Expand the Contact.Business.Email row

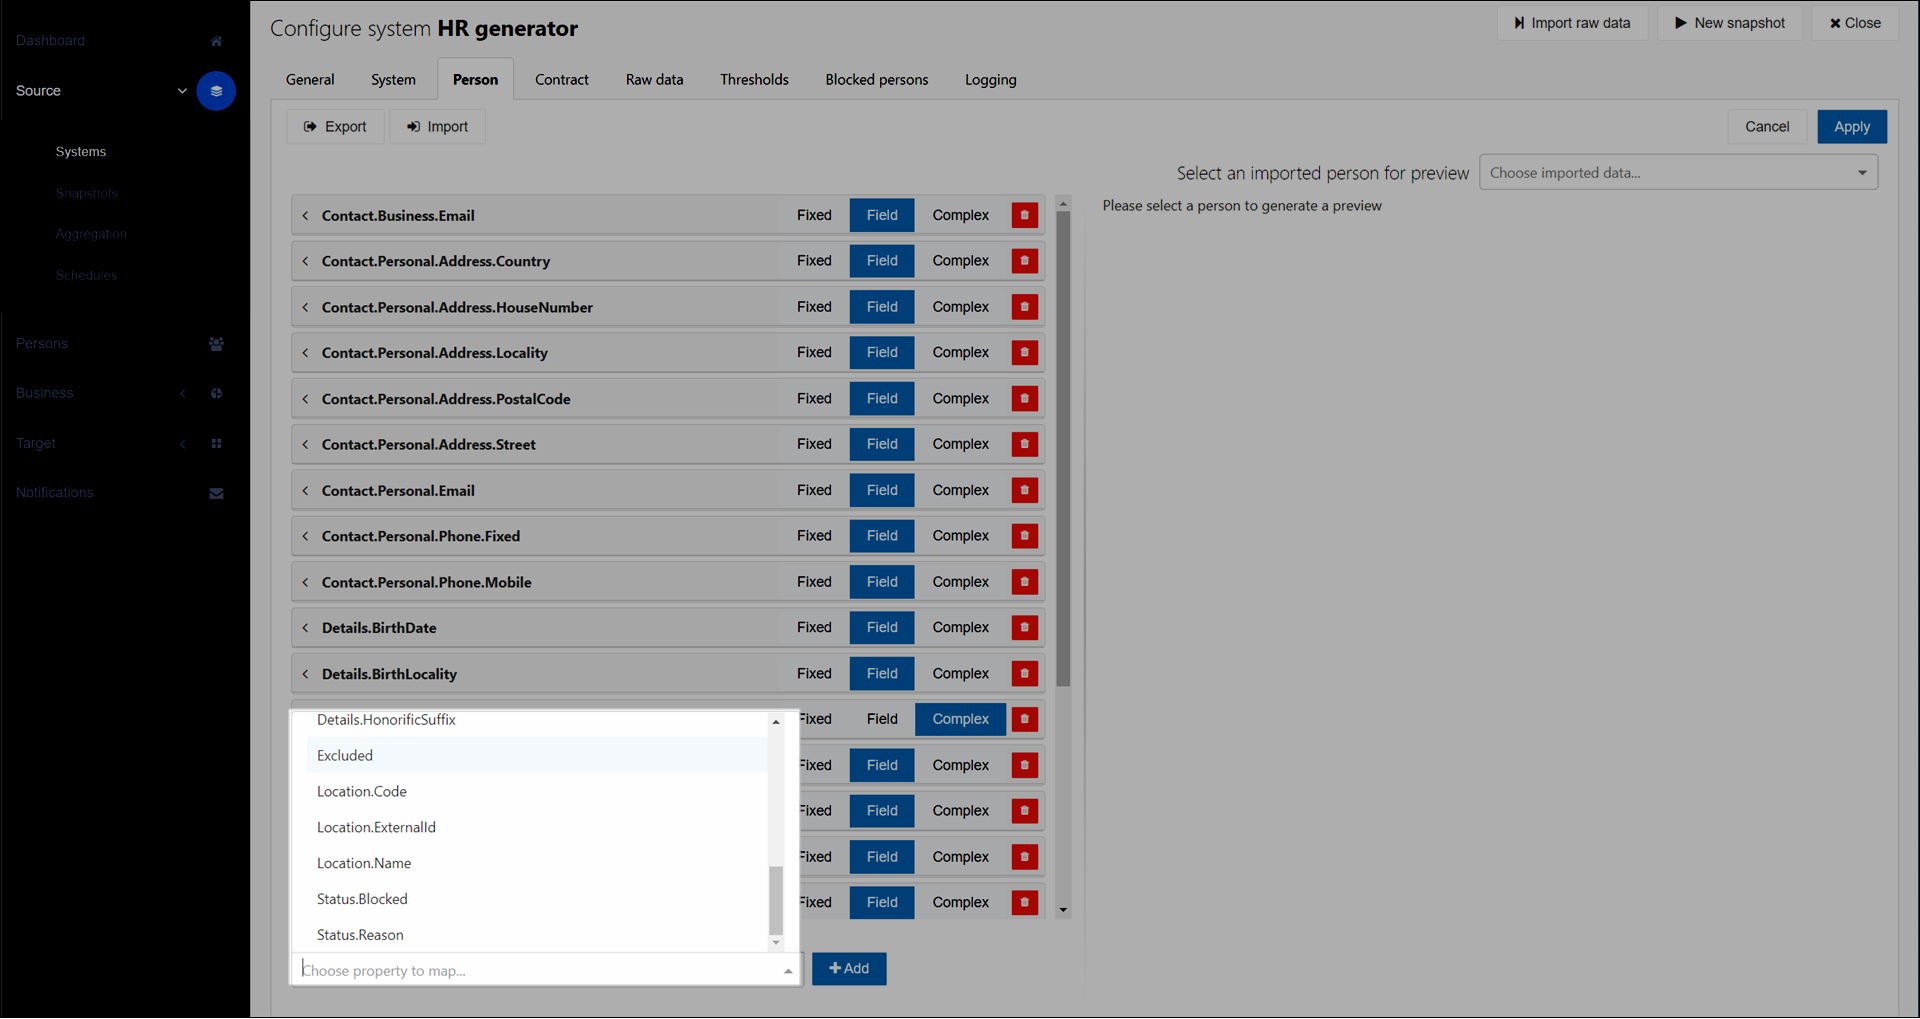click(305, 215)
